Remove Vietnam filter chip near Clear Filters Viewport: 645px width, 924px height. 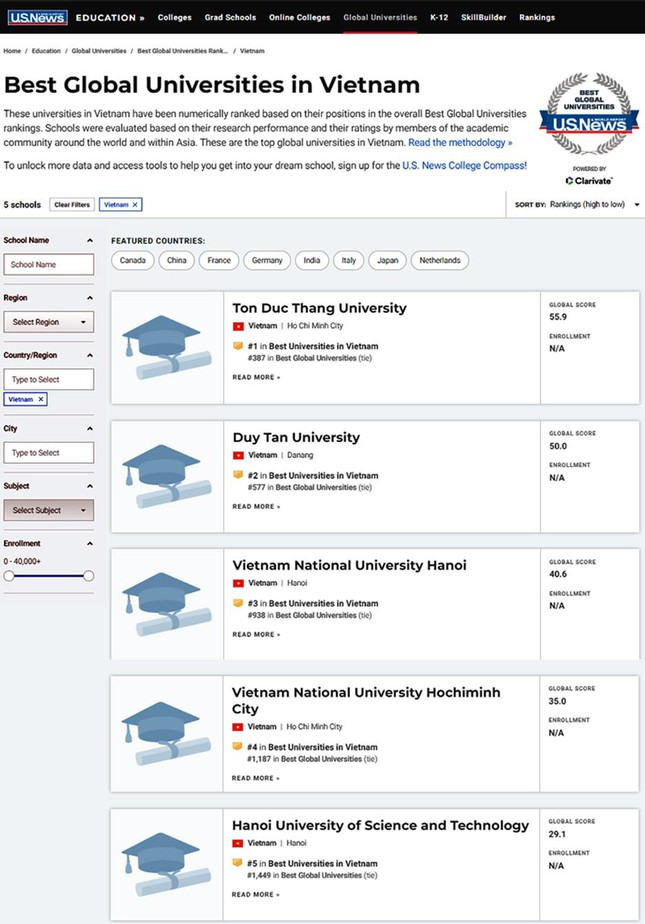[x=135, y=204]
